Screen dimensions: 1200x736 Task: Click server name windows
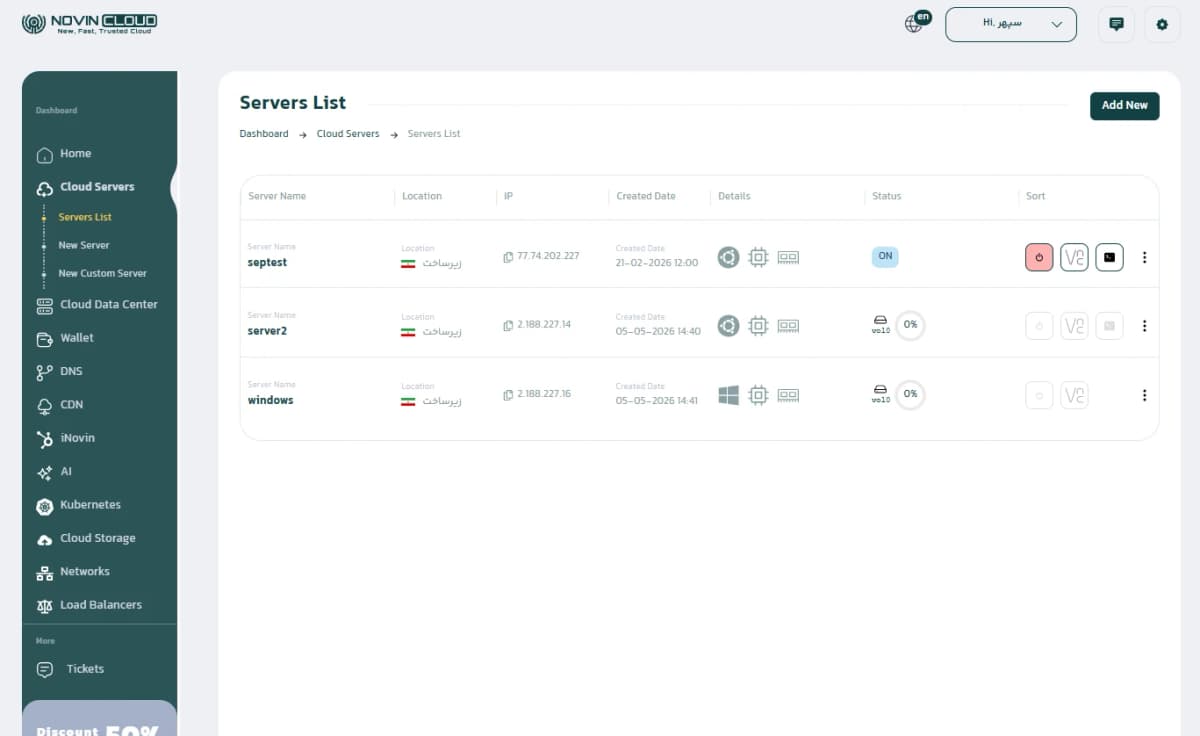click(x=270, y=400)
